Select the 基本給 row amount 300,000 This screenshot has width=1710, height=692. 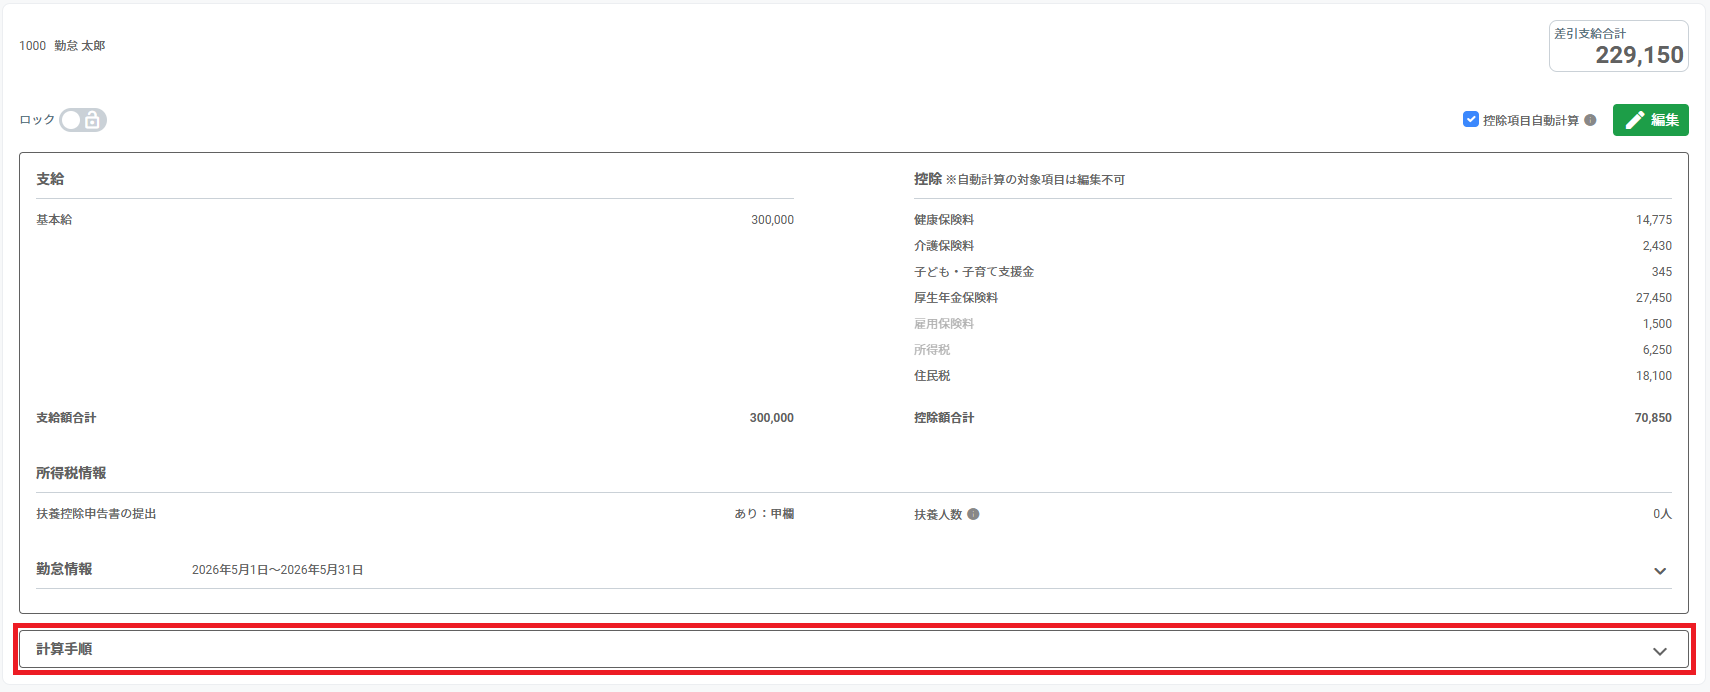point(772,220)
